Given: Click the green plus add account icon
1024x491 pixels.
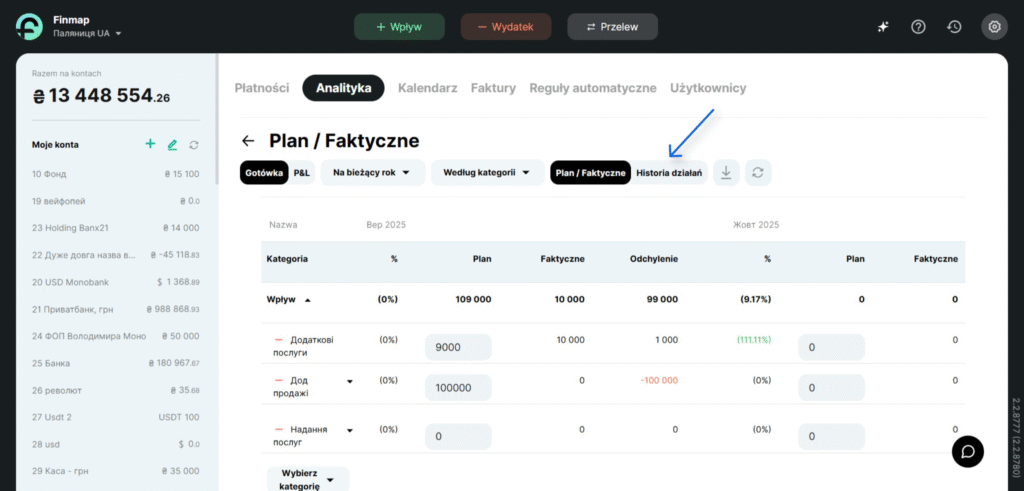Looking at the screenshot, I should click(x=150, y=144).
